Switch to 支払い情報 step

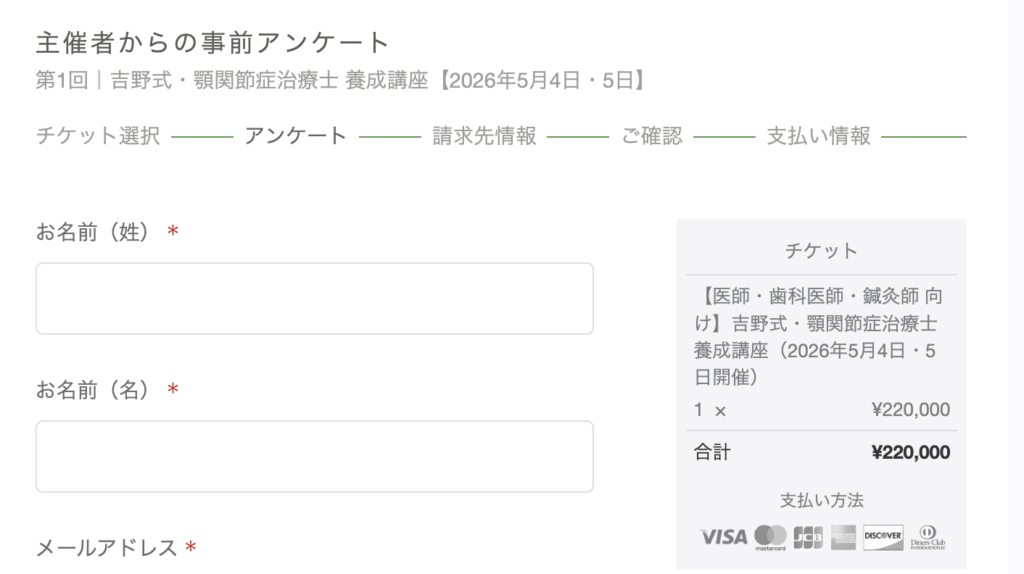pyautogui.click(x=818, y=136)
